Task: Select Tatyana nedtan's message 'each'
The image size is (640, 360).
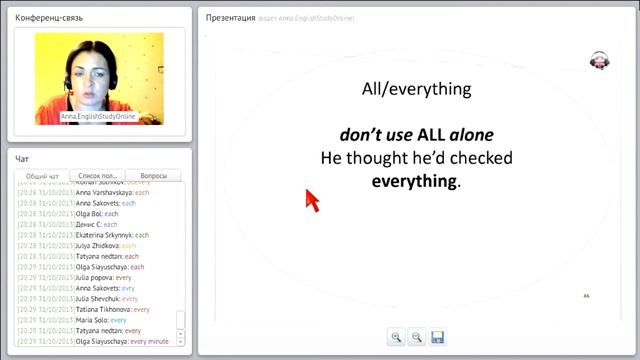Action: pyautogui.click(x=78, y=256)
